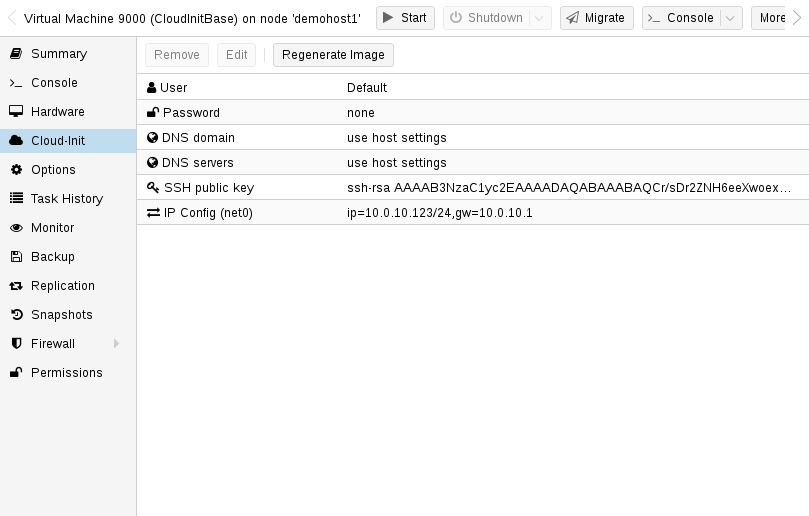809x516 pixels.
Task: Select the Replication arrows icon
Action: pos(16,285)
